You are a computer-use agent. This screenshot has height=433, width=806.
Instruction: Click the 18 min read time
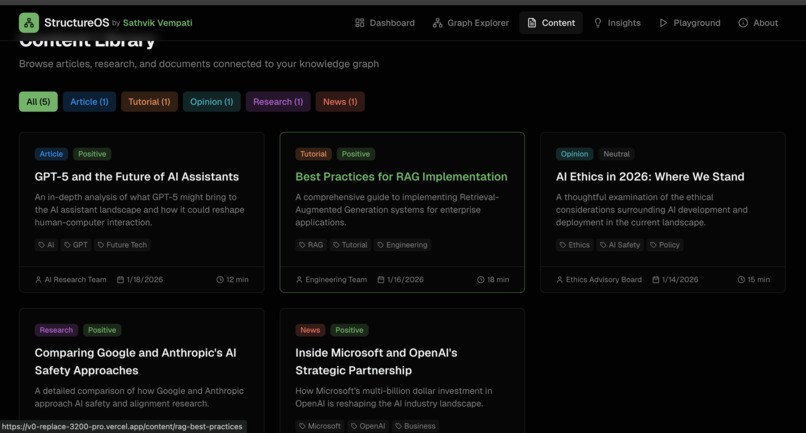[493, 280]
